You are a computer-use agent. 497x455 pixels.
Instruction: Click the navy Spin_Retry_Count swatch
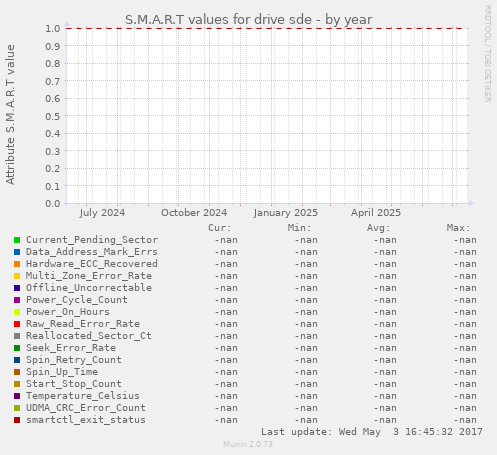pos(17,360)
